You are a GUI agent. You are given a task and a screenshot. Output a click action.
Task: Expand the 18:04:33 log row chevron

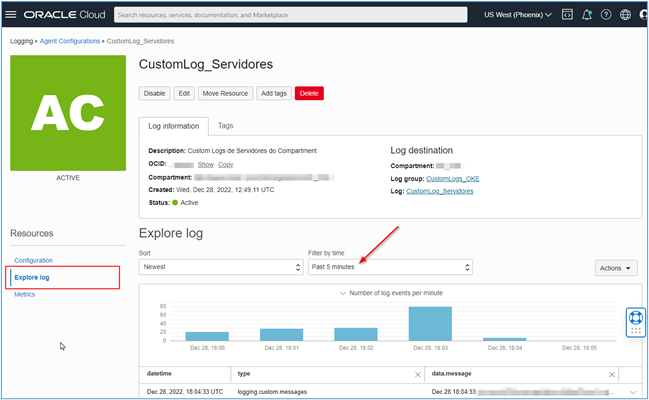(633, 392)
